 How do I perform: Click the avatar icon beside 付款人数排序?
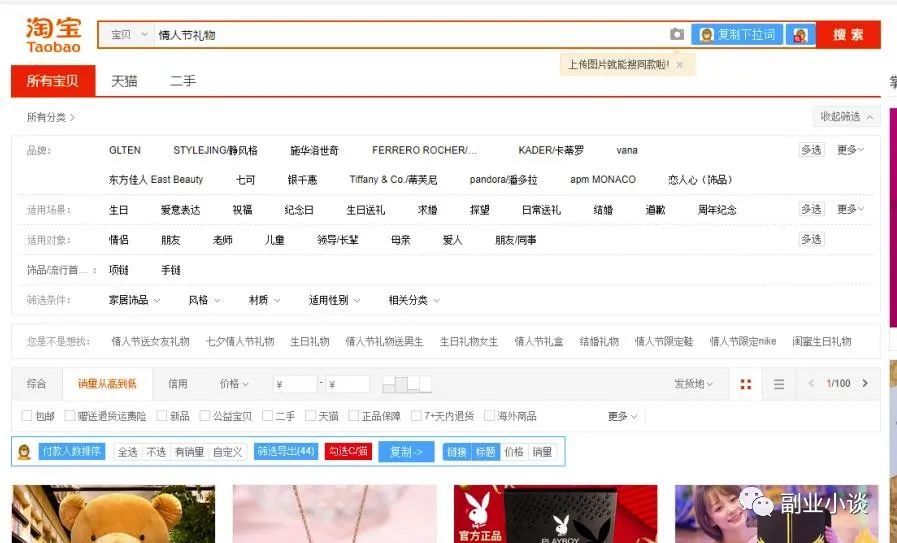[24, 452]
